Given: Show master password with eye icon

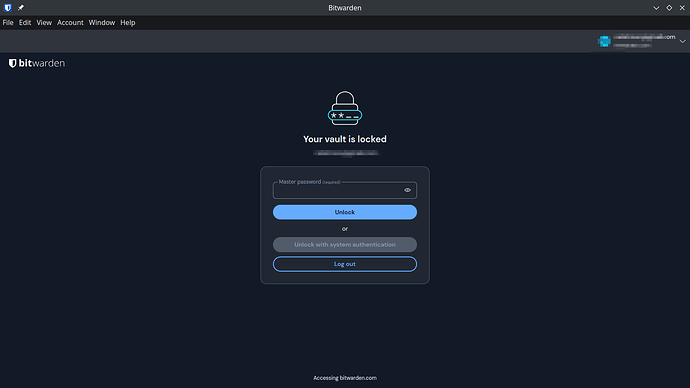Looking at the screenshot, I should [407, 190].
